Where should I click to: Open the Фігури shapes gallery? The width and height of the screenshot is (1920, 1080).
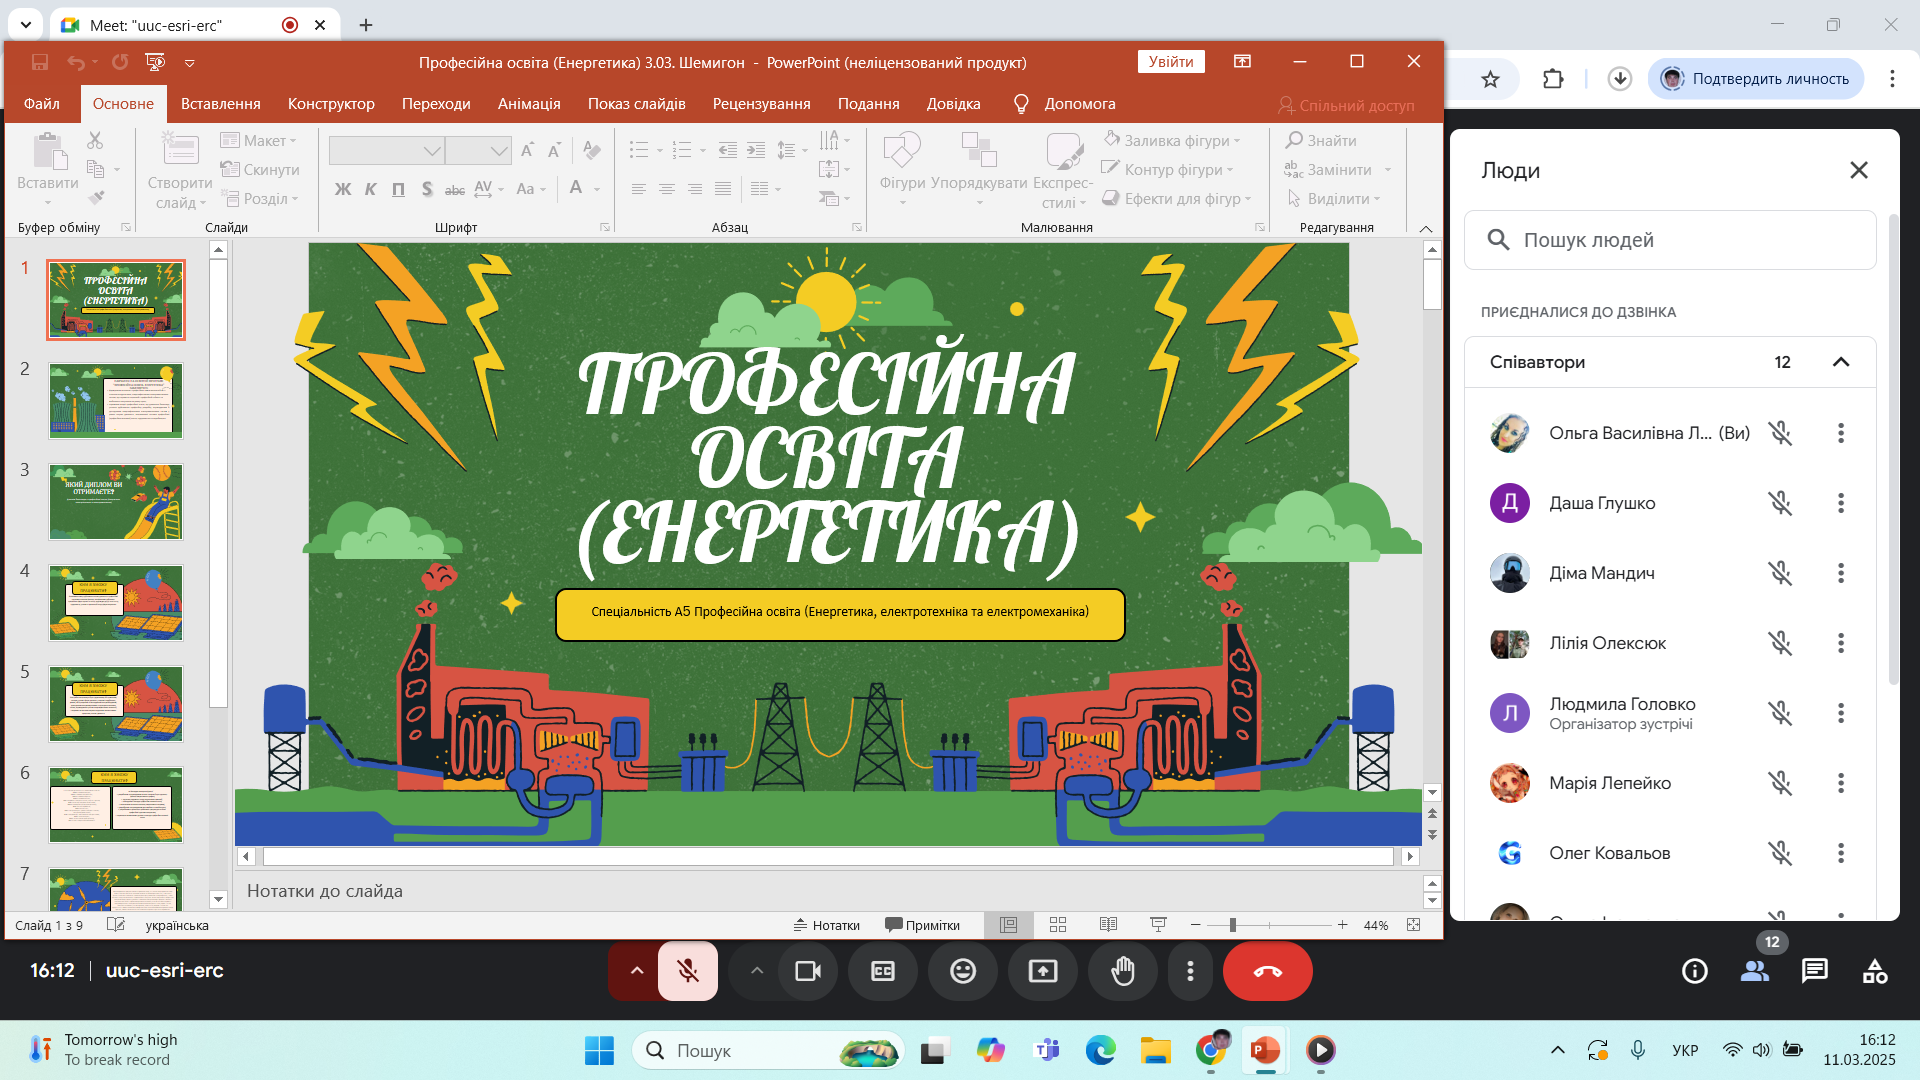point(902,168)
